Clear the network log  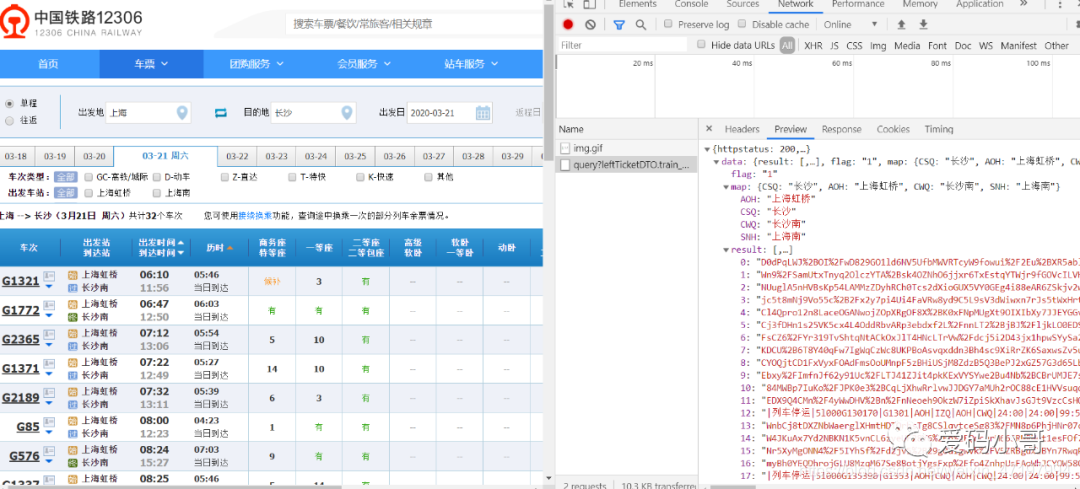click(590, 24)
